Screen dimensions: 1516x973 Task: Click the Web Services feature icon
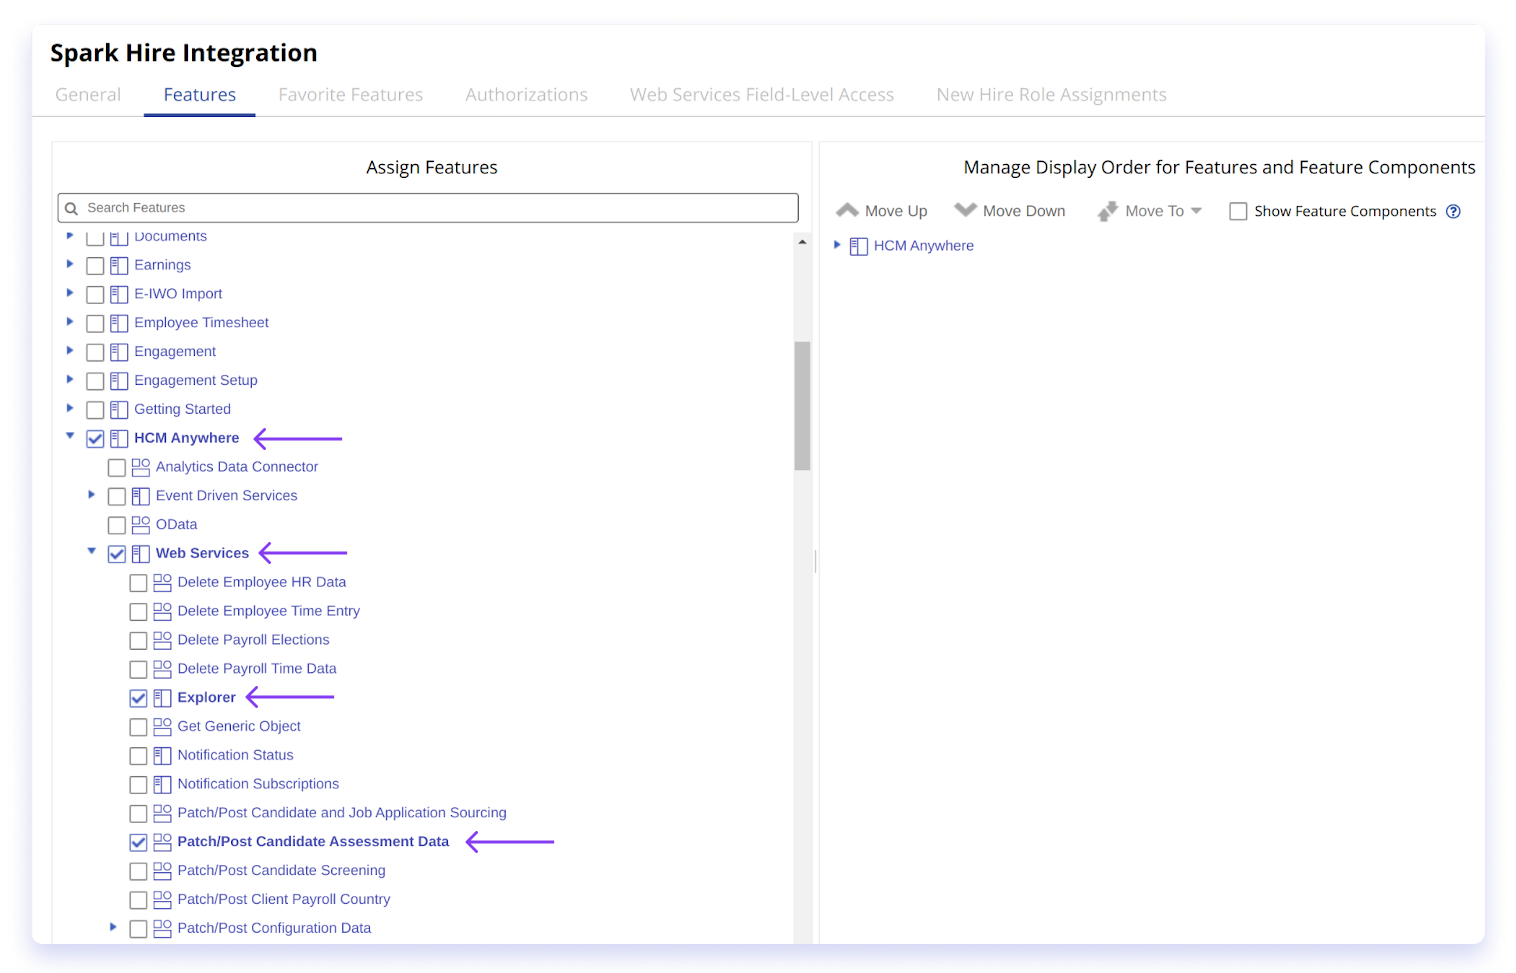pos(141,554)
